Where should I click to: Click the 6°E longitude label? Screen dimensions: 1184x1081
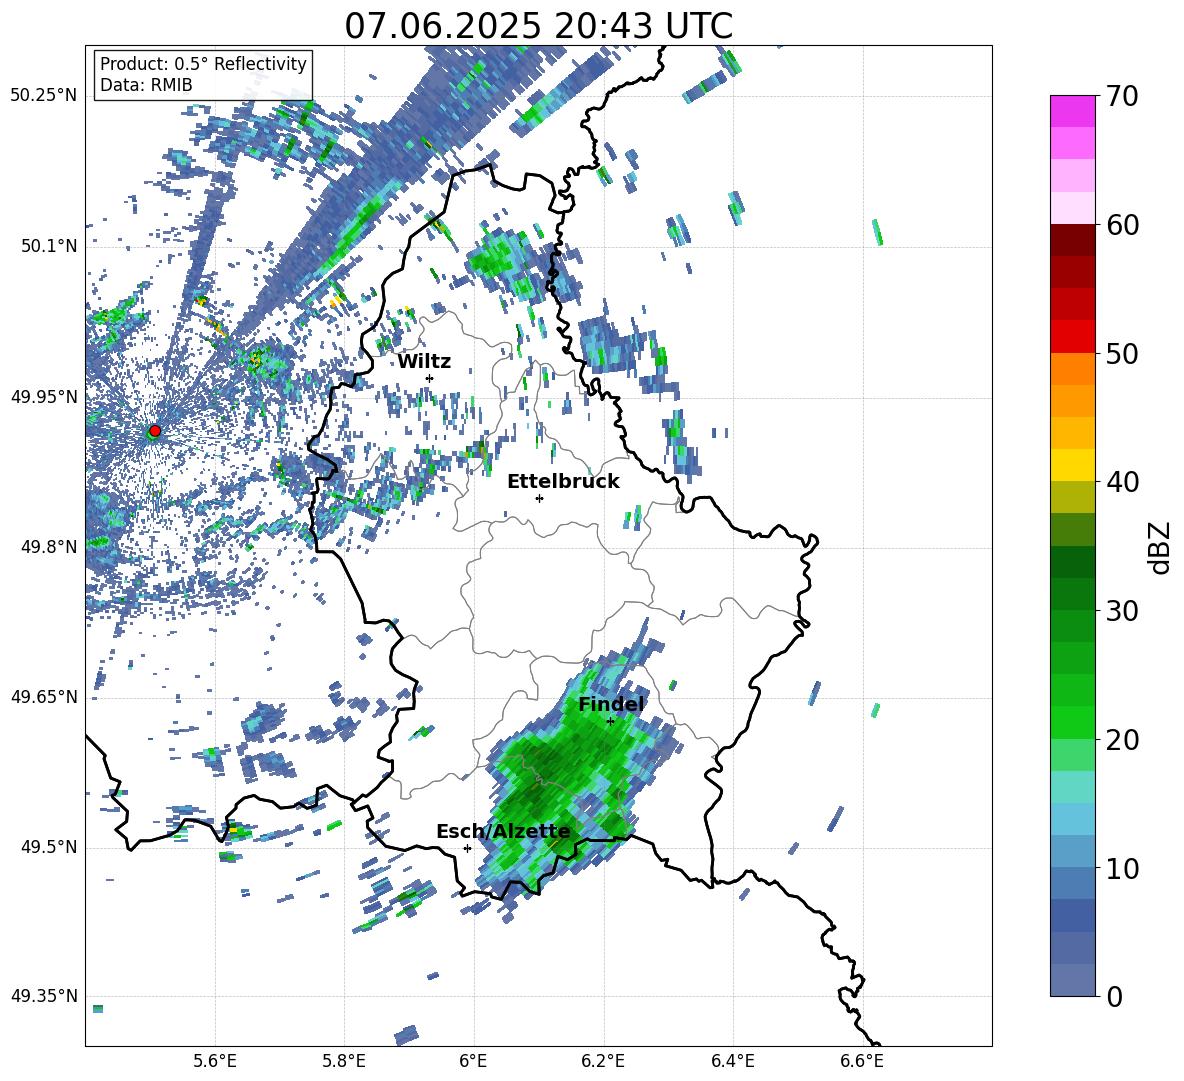(x=473, y=1061)
